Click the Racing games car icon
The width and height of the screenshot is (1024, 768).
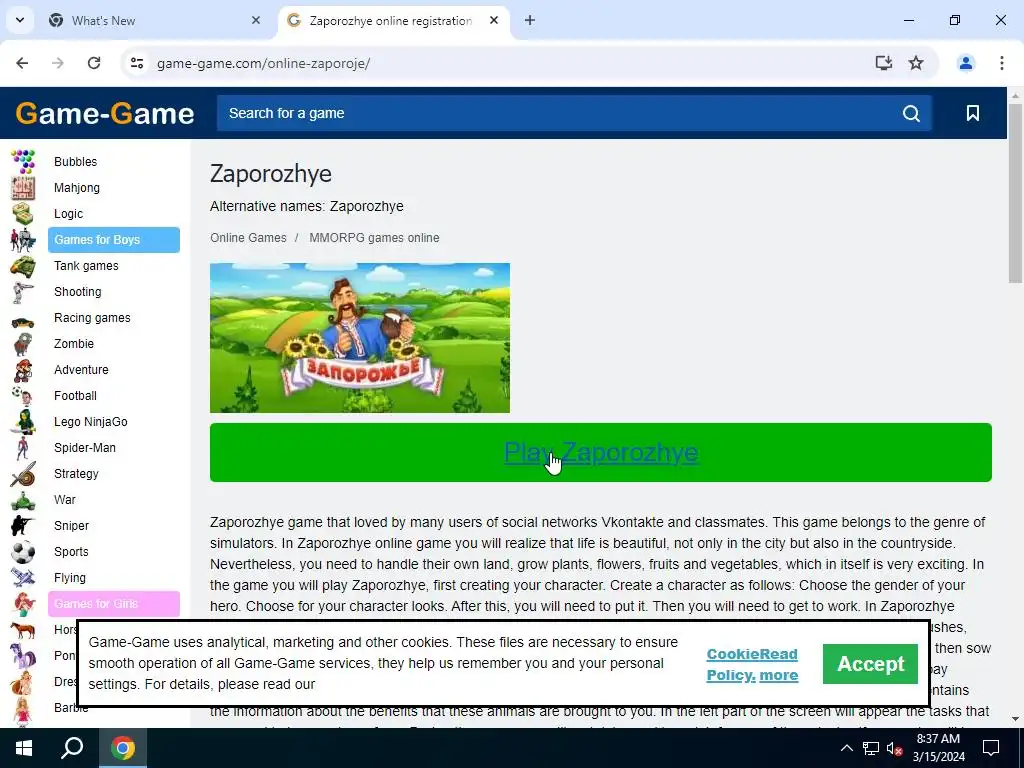point(23,322)
